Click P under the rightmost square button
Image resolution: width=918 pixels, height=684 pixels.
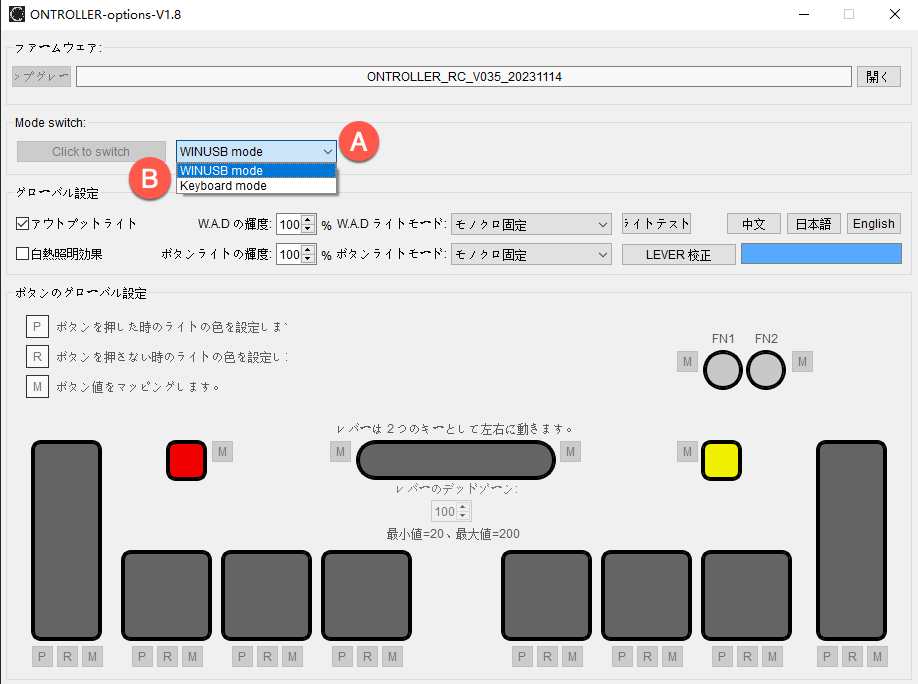pos(722,656)
